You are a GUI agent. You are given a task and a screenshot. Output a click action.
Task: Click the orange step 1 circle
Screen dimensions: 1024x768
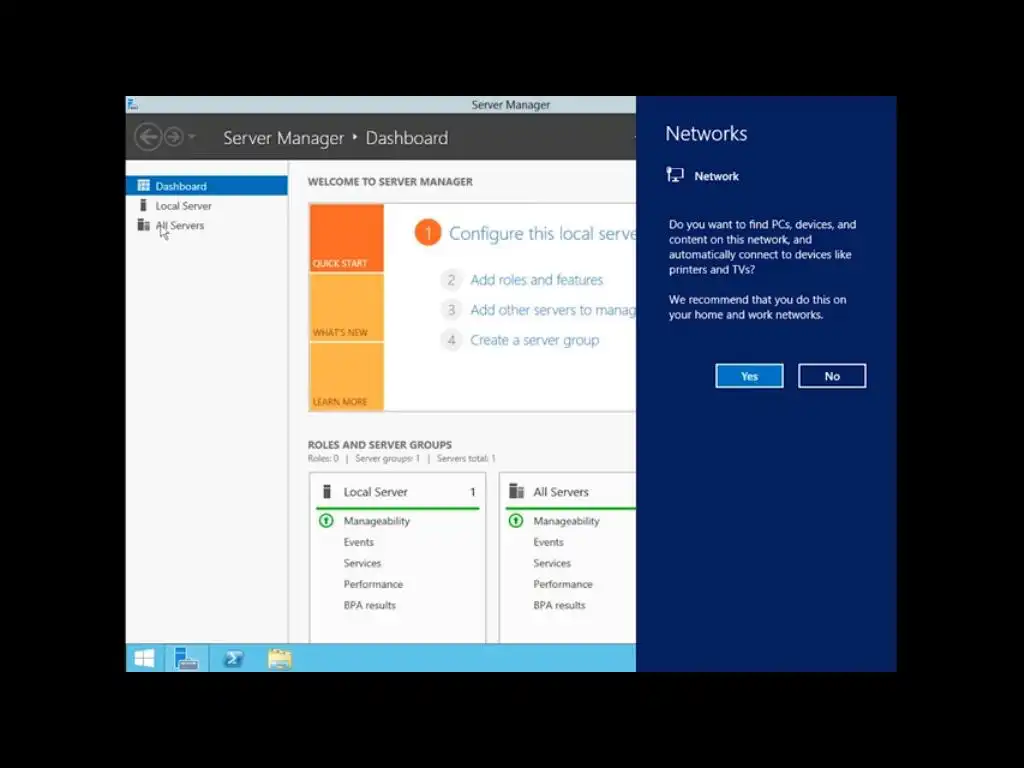428,232
